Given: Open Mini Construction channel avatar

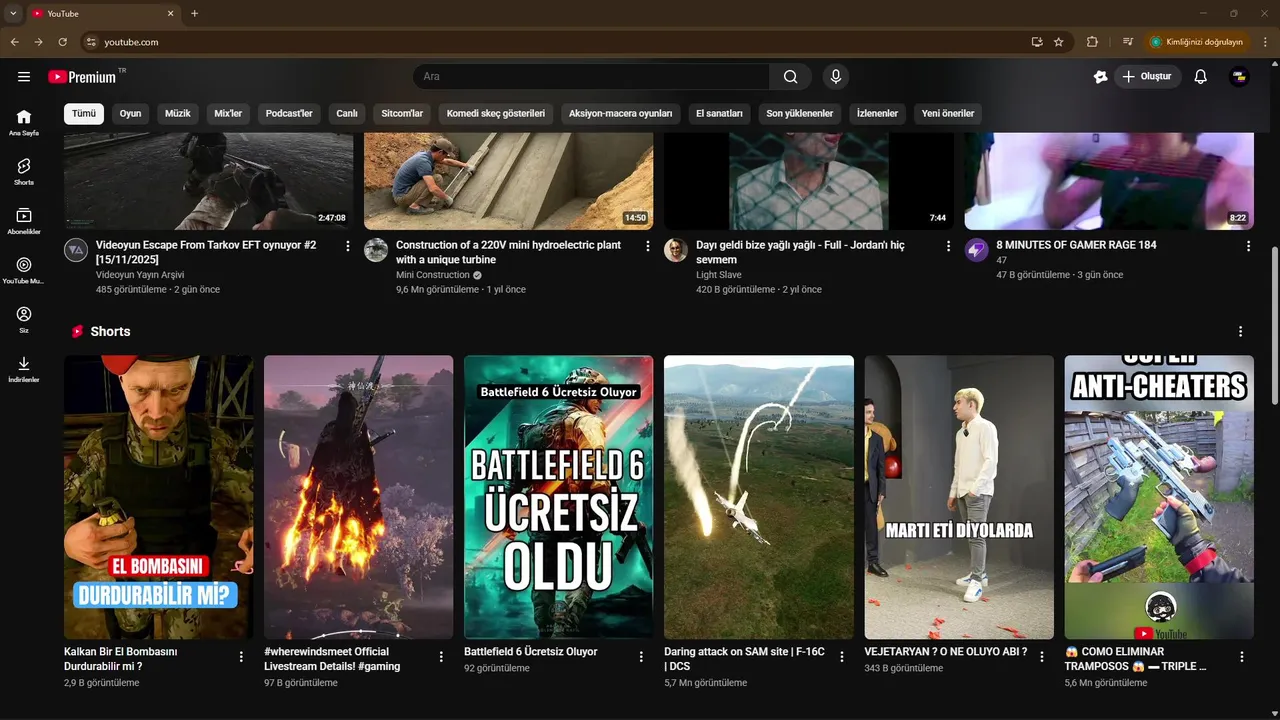Looking at the screenshot, I should tap(376, 250).
